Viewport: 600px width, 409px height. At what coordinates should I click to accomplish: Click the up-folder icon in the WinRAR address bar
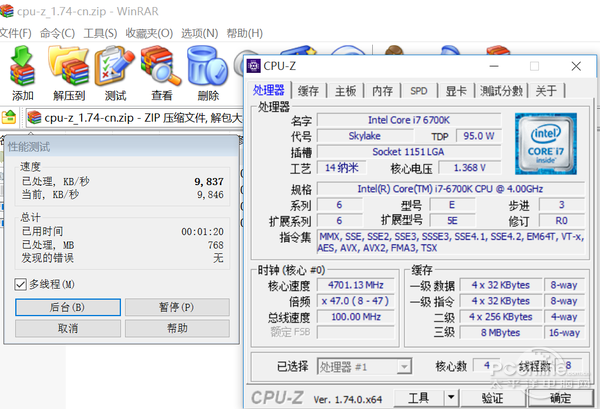(x=9, y=117)
